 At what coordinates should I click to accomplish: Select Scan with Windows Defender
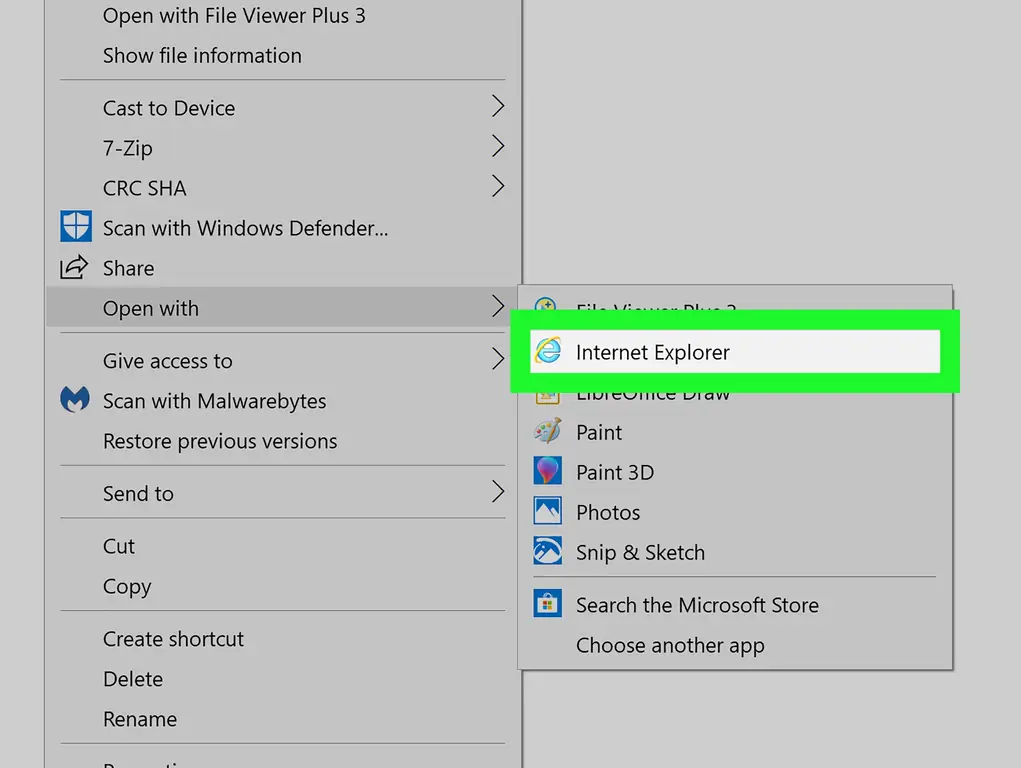(x=283, y=228)
